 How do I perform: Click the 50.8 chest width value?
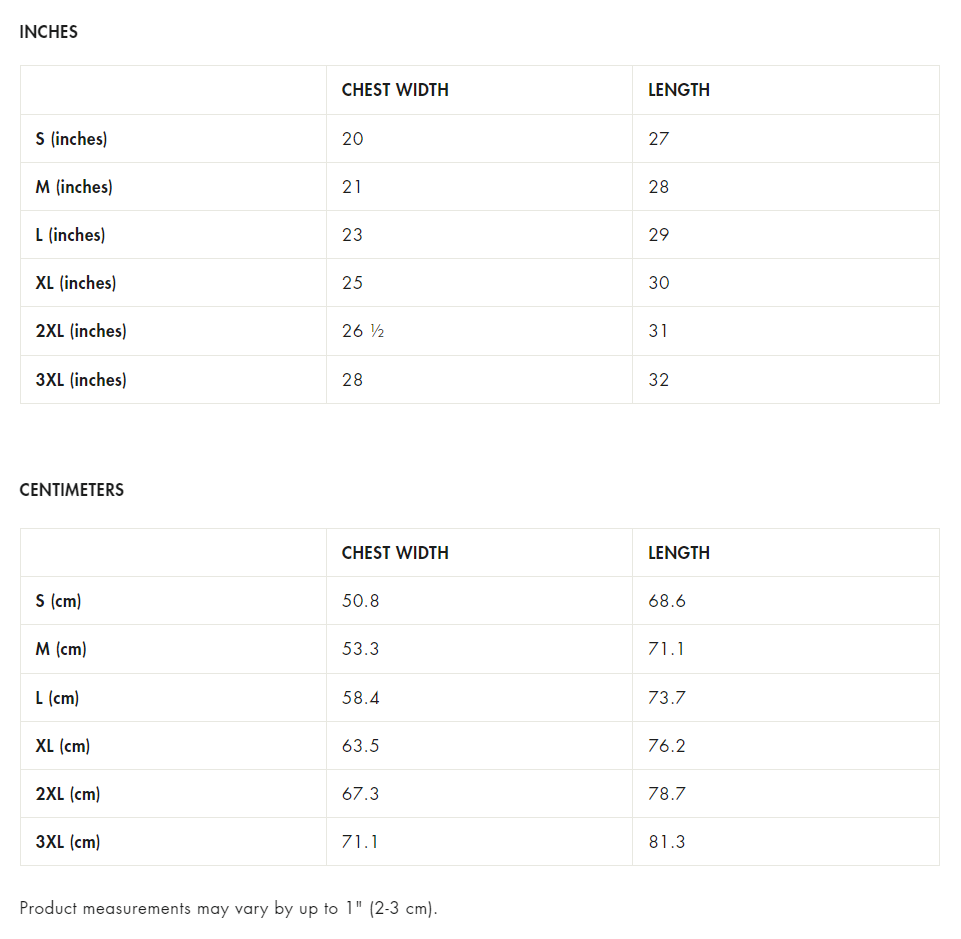point(360,601)
